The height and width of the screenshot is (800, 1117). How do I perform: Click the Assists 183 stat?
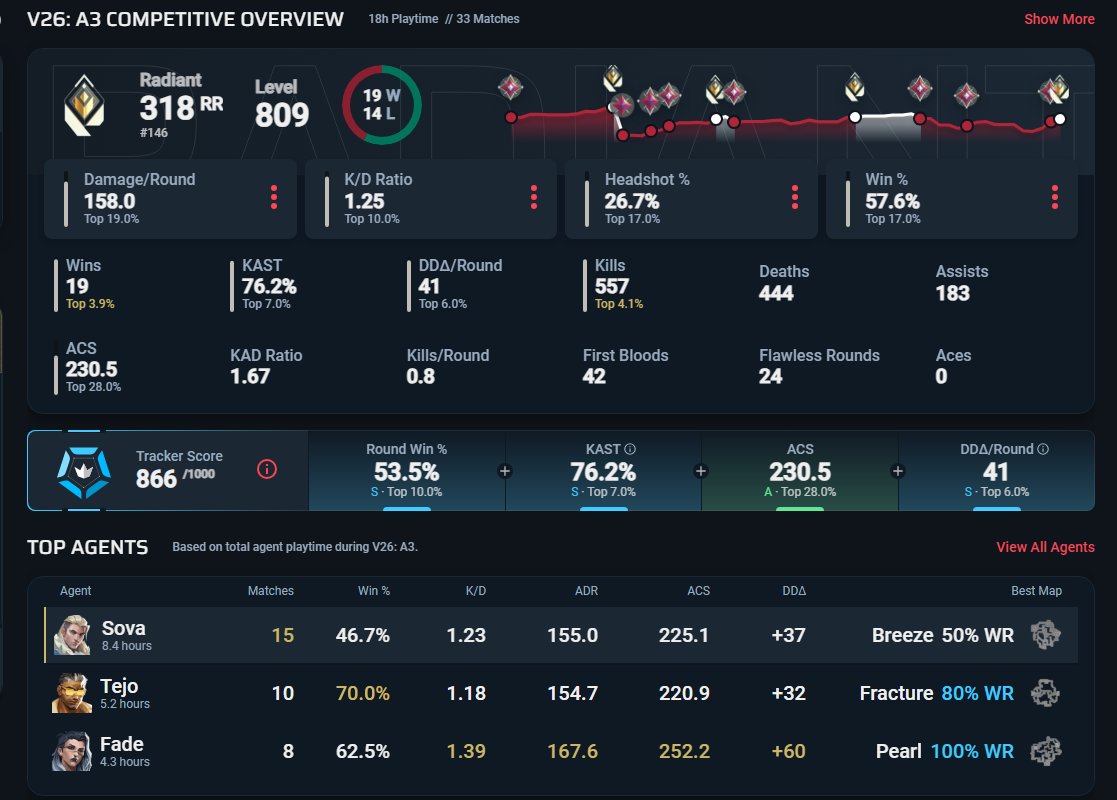point(962,282)
